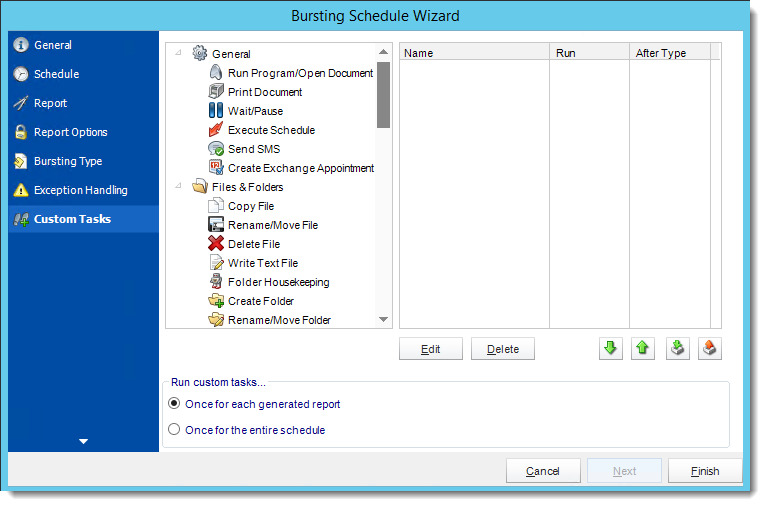This screenshot has width=765, height=506.
Task: Click the Report compass icon
Action: [x=20, y=103]
